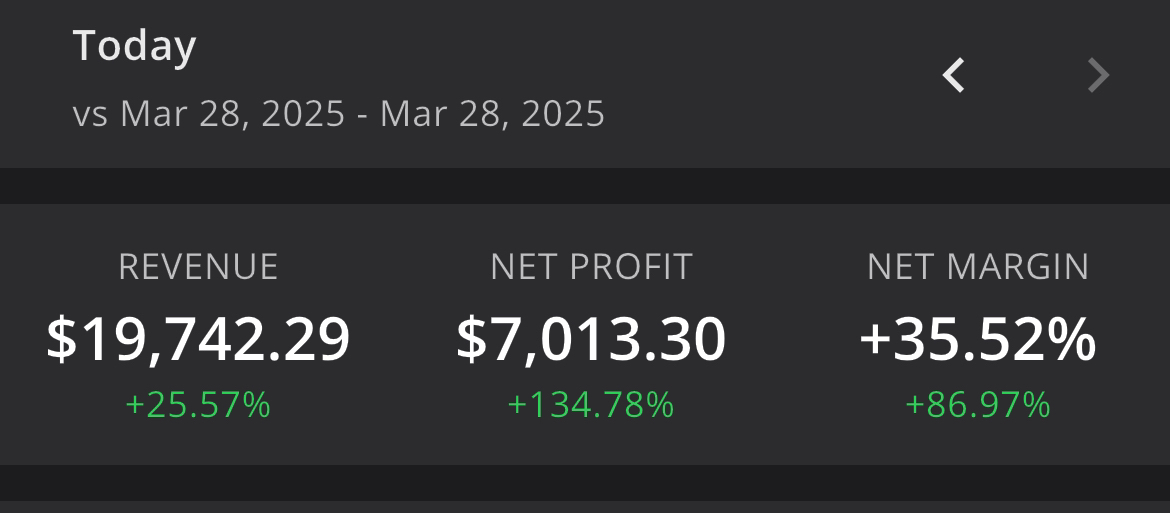Image resolution: width=1170 pixels, height=513 pixels.
Task: Click the +134.78% net profit change
Action: 591,405
